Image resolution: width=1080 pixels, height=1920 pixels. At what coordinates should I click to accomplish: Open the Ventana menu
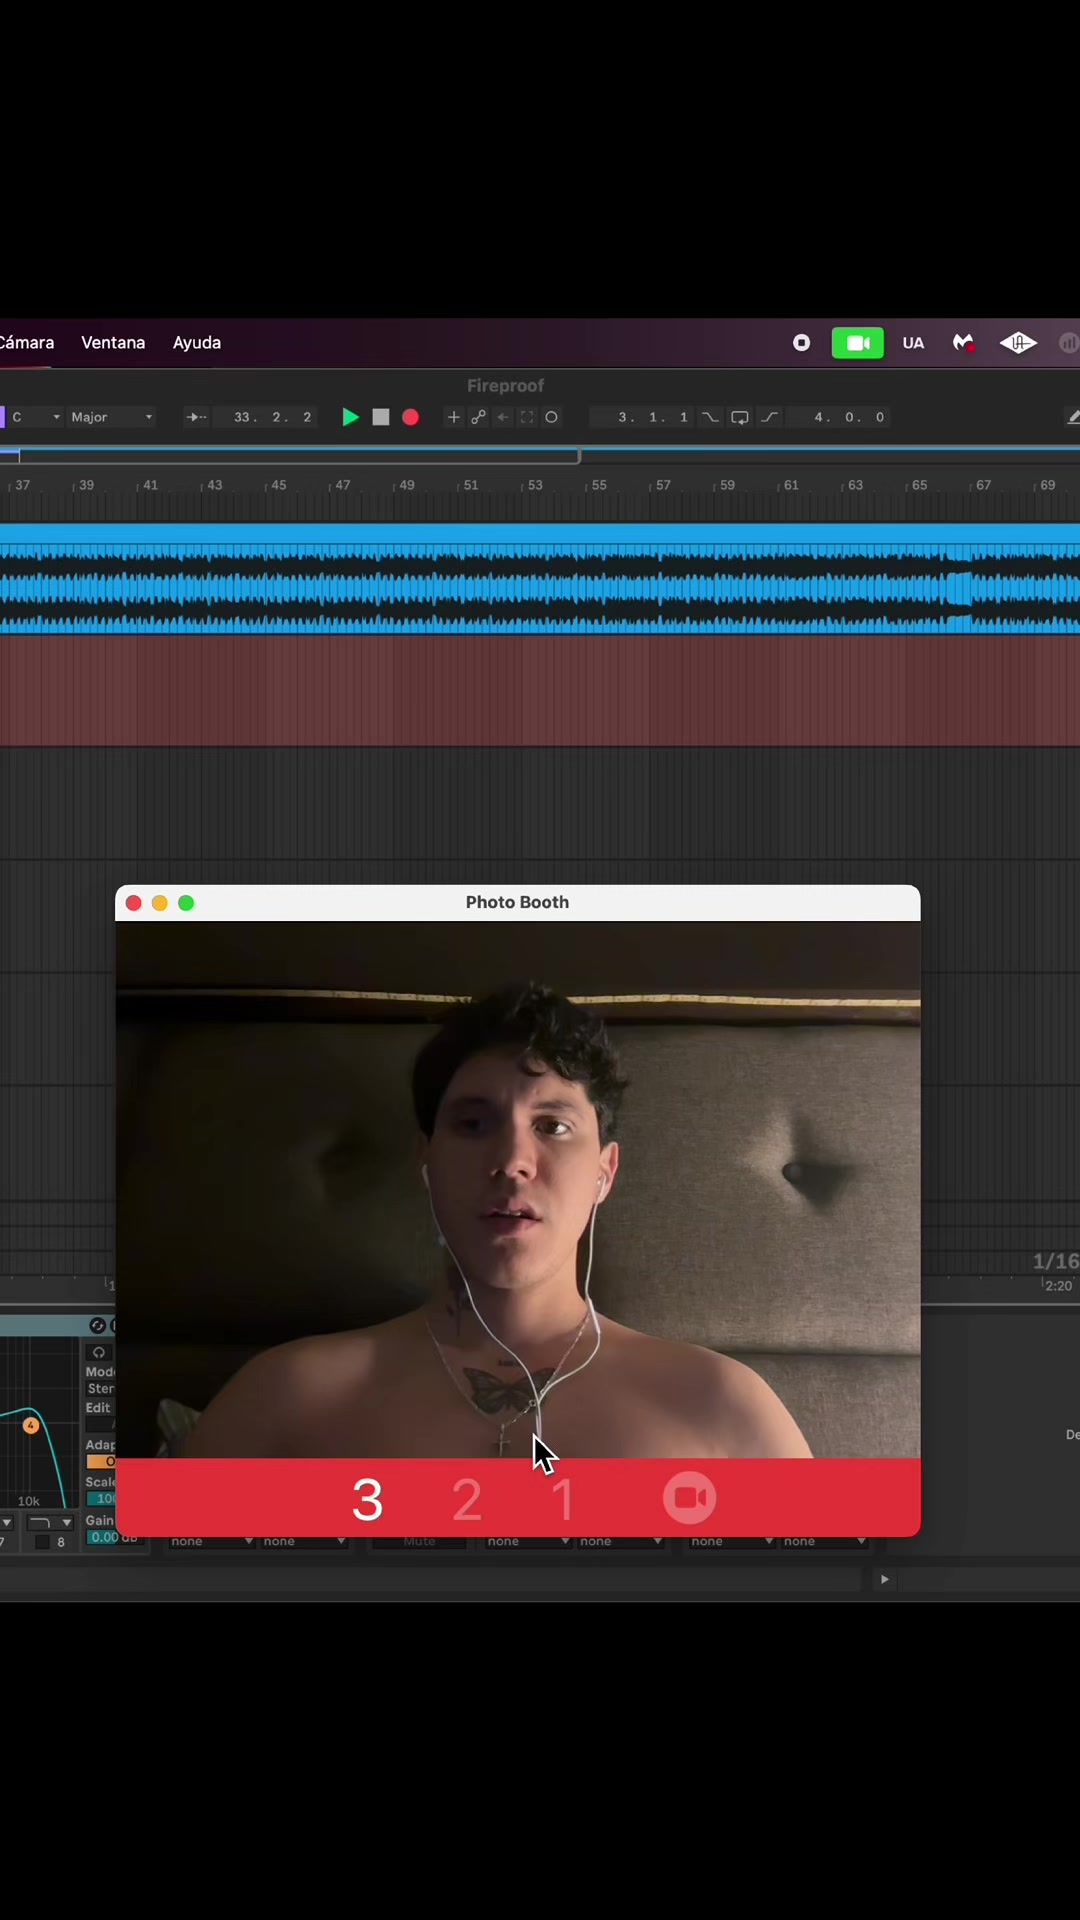[113, 343]
